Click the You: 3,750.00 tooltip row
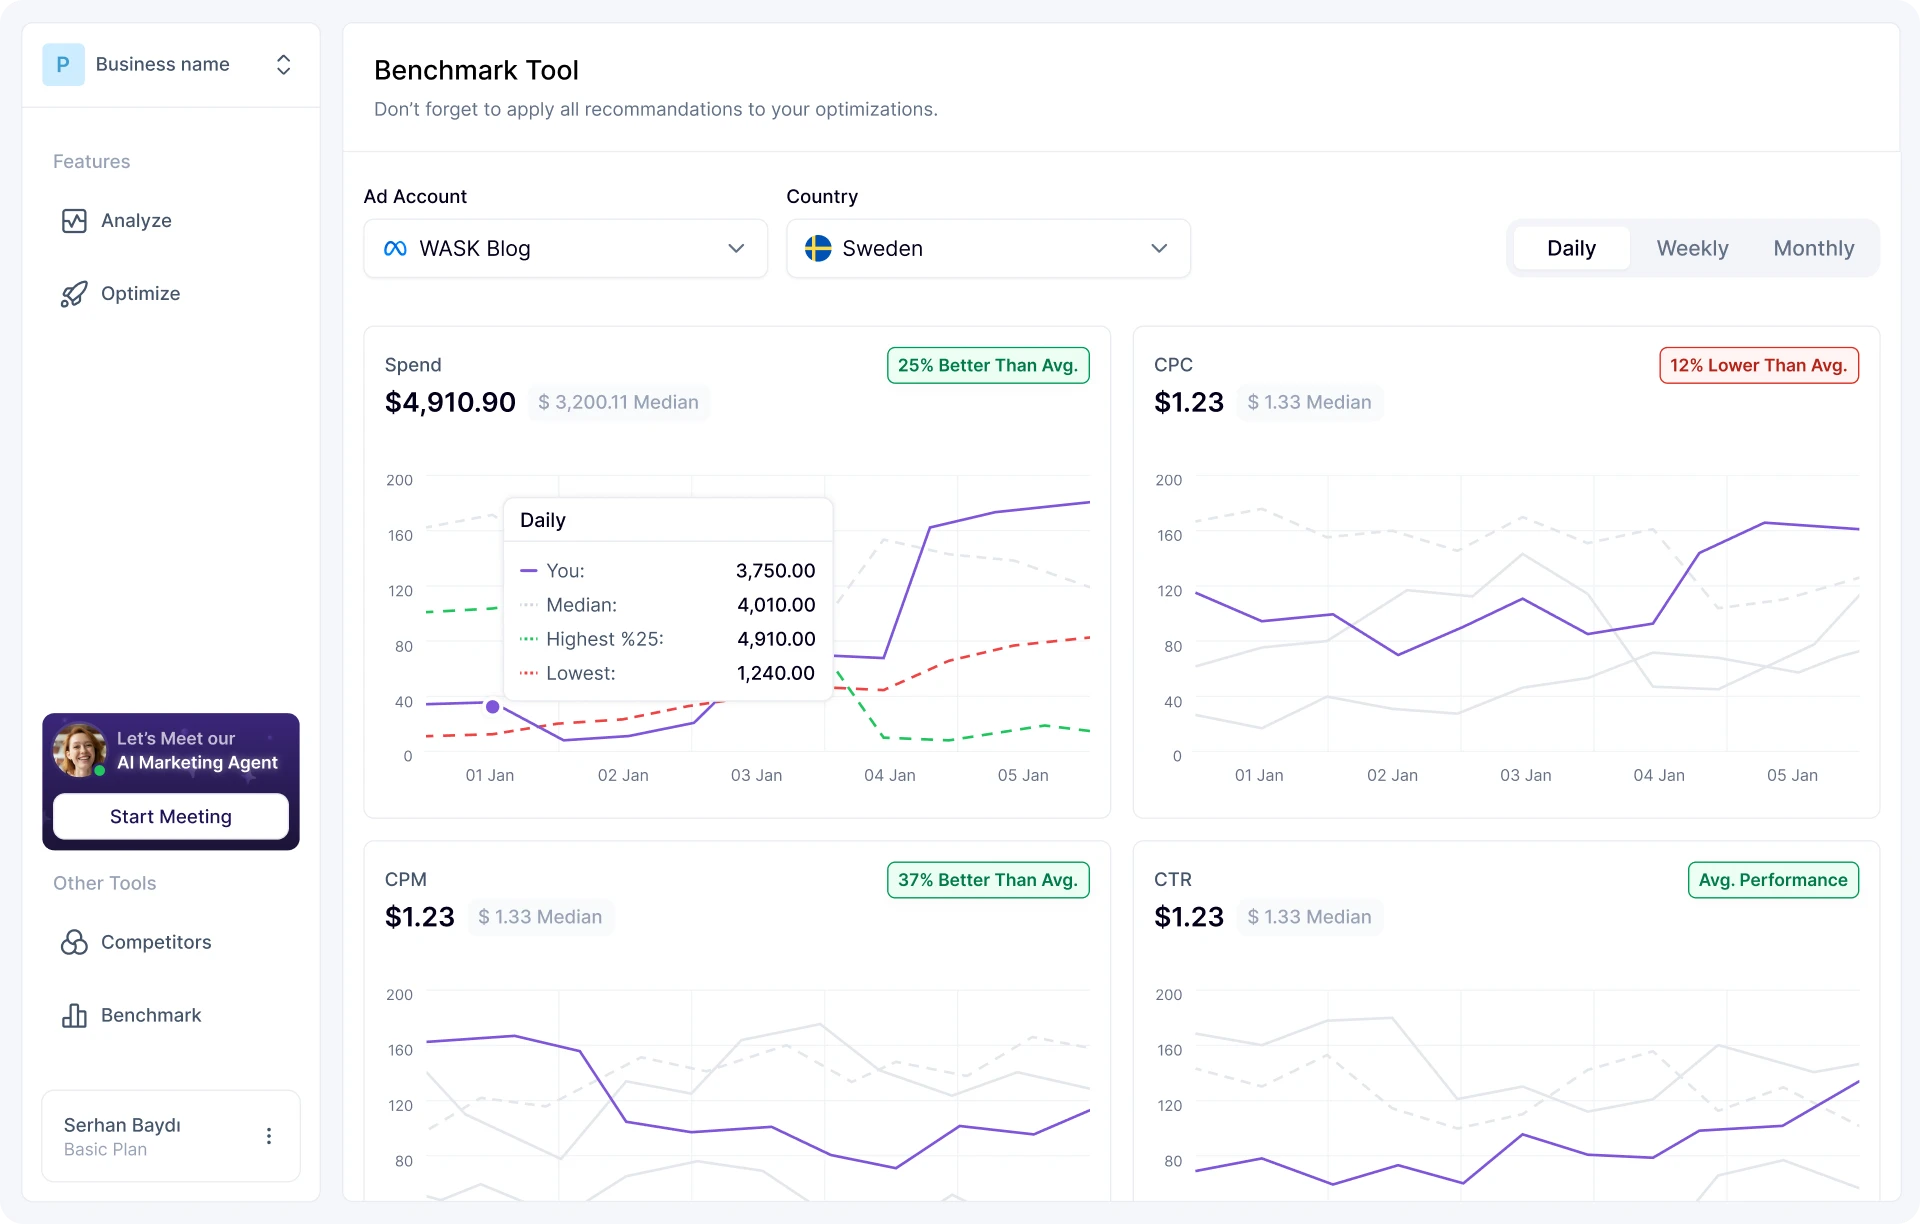The height and width of the screenshot is (1224, 1920). coord(668,571)
